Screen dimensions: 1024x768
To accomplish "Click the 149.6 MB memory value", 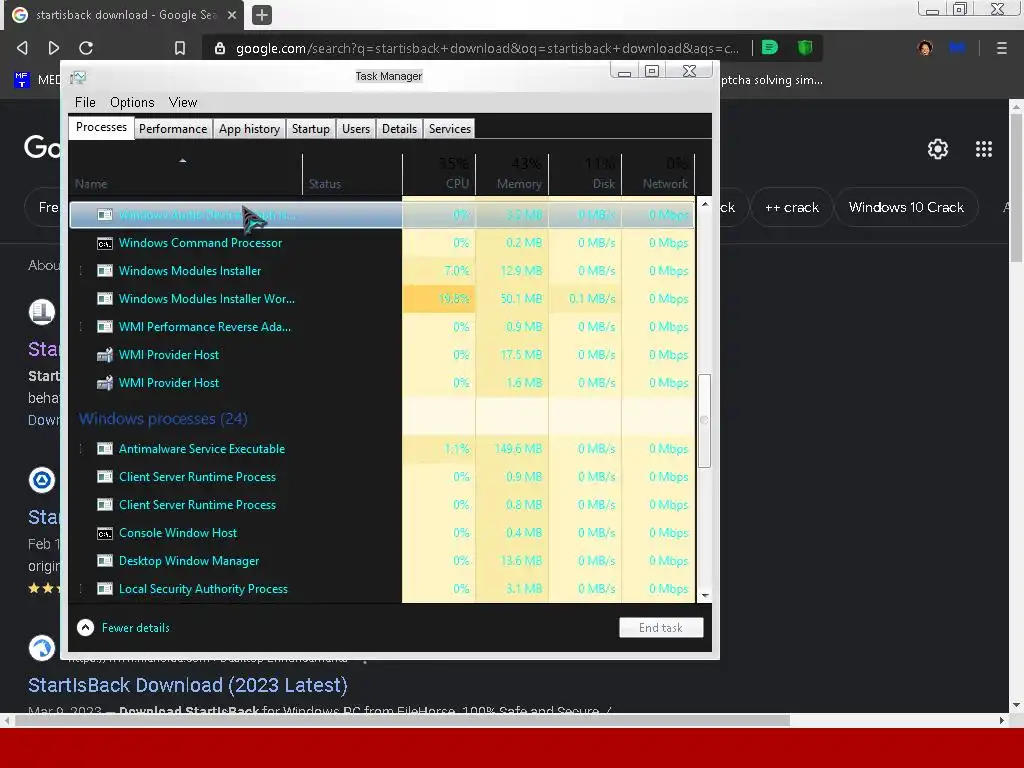I will point(518,449).
